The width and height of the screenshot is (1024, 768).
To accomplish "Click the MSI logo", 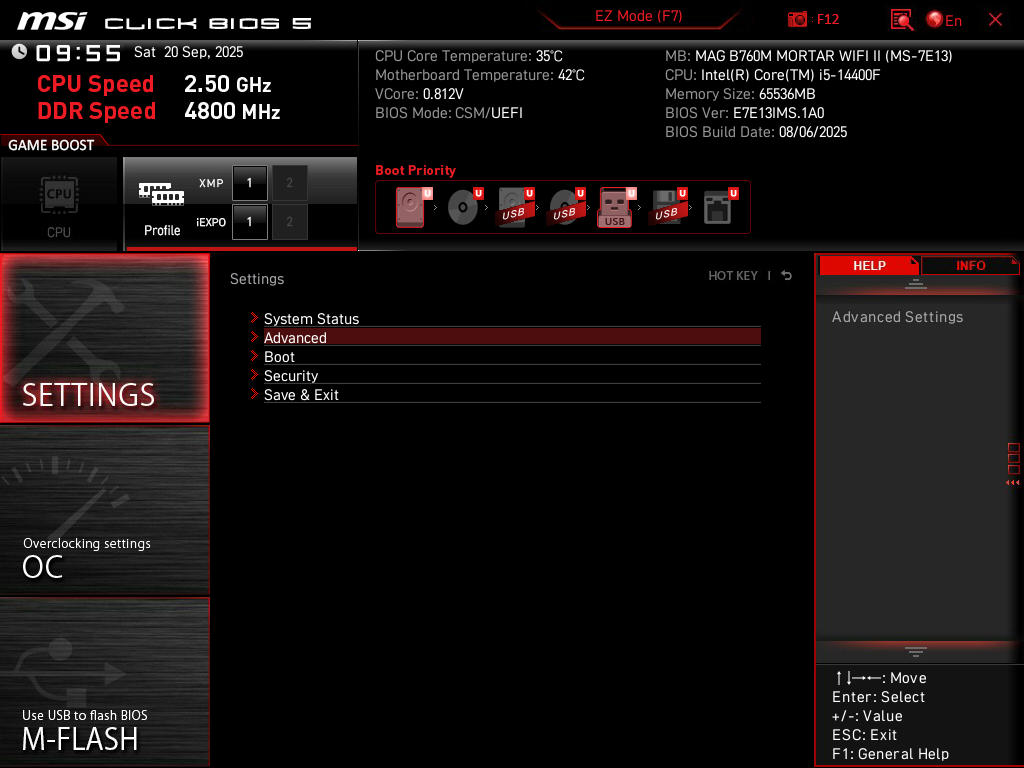I will [52, 21].
